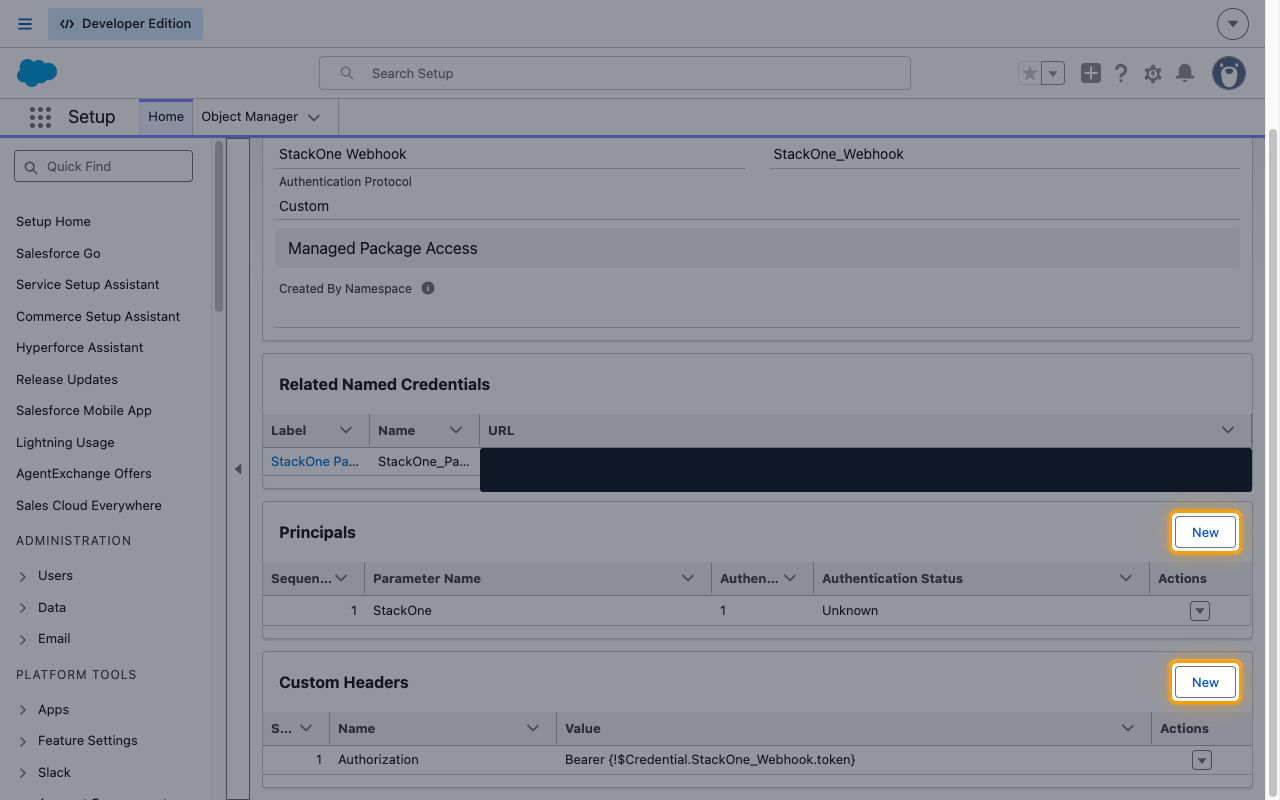This screenshot has width=1280, height=800.
Task: Open Lightning Usage in the sidebar
Action: coord(65,443)
